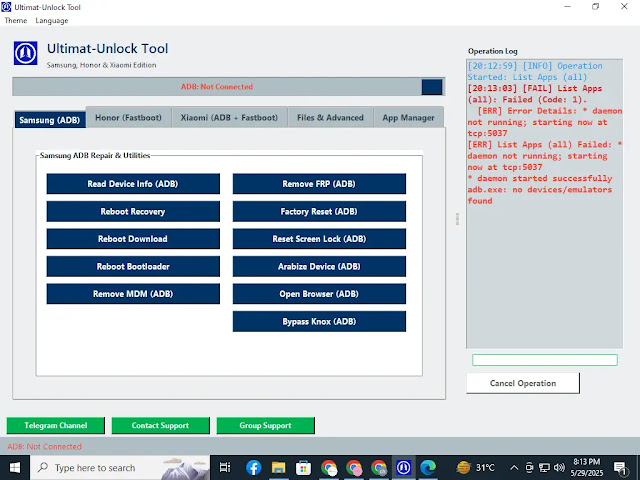The width and height of the screenshot is (640, 480).
Task: Click the 'ADB: Not Connected' top status bar
Action: (217, 87)
